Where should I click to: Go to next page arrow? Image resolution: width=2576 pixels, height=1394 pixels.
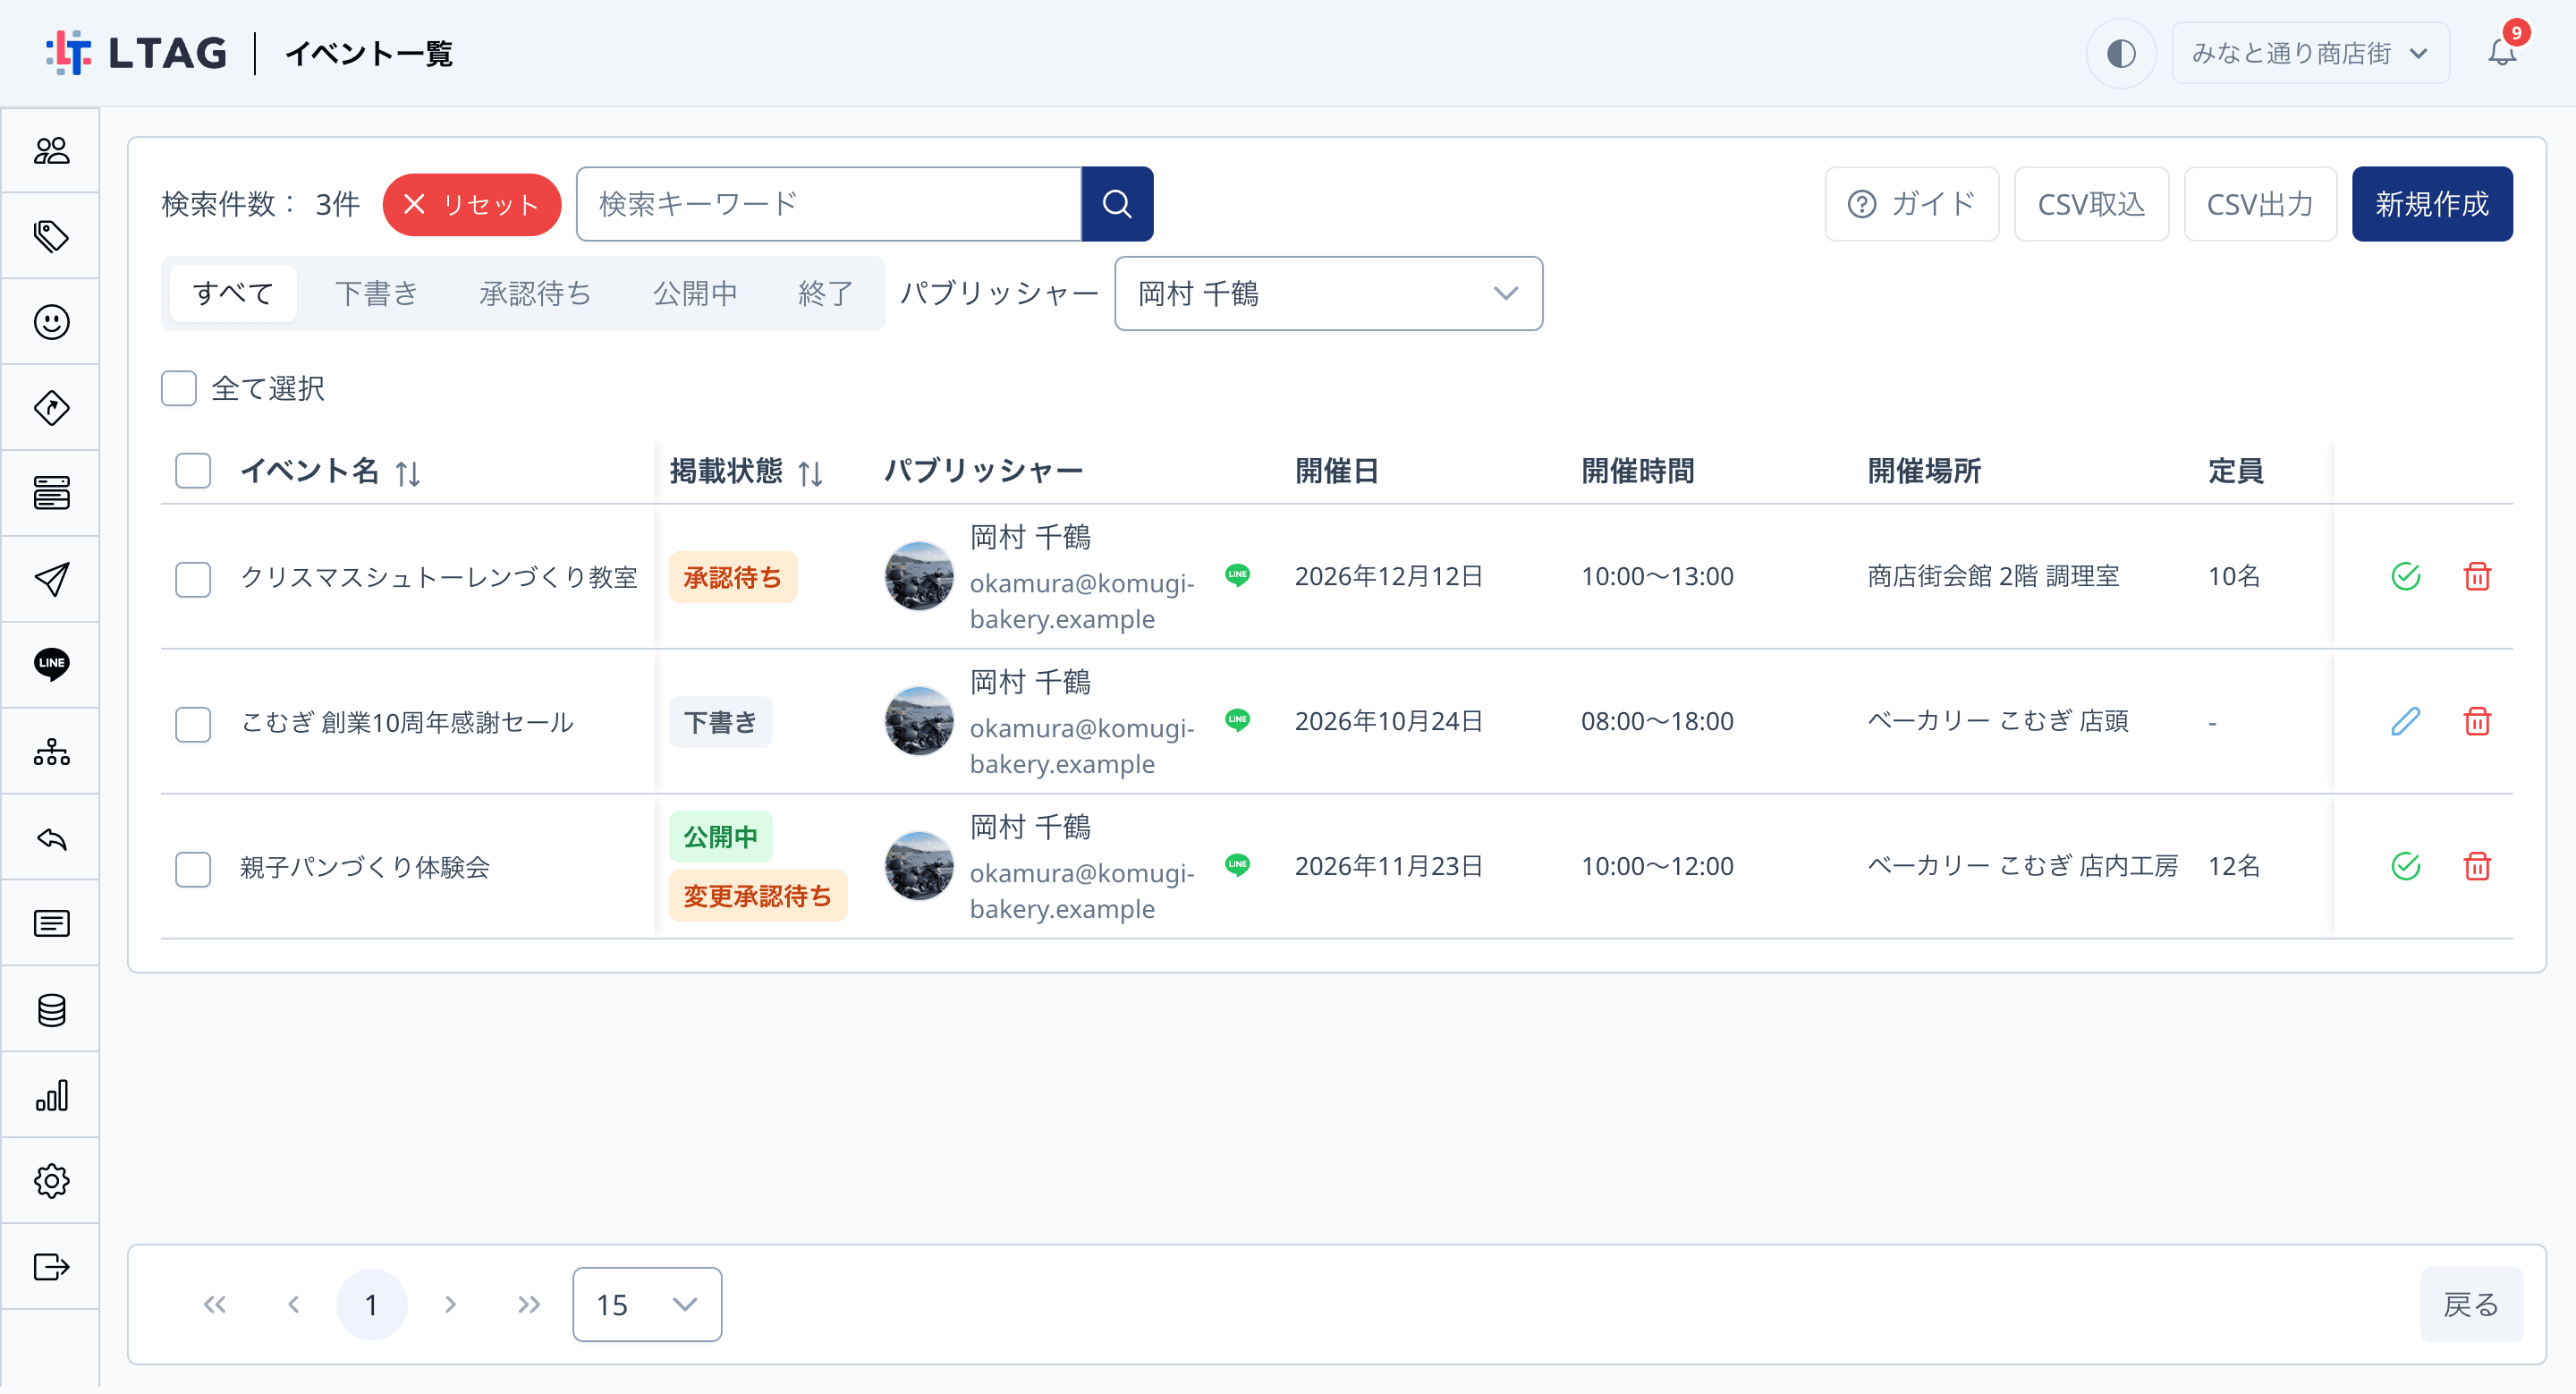tap(450, 1305)
